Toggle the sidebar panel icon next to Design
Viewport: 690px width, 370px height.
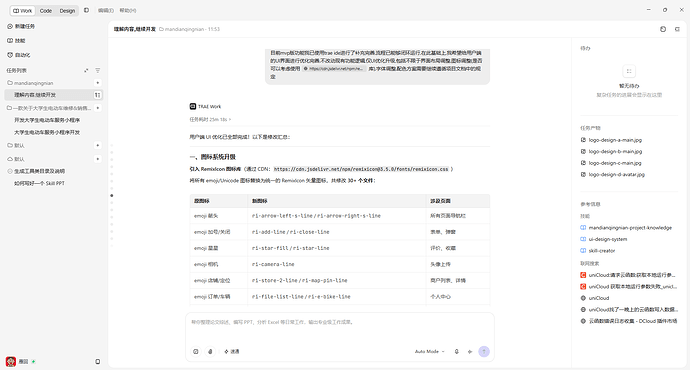pos(86,10)
